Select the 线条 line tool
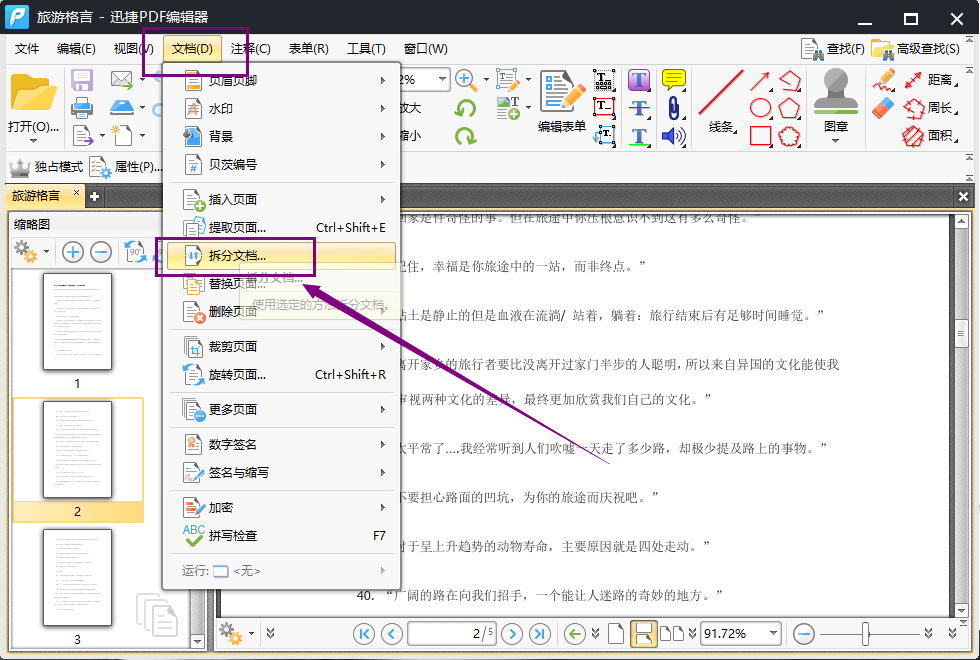The image size is (980, 660). 721,102
